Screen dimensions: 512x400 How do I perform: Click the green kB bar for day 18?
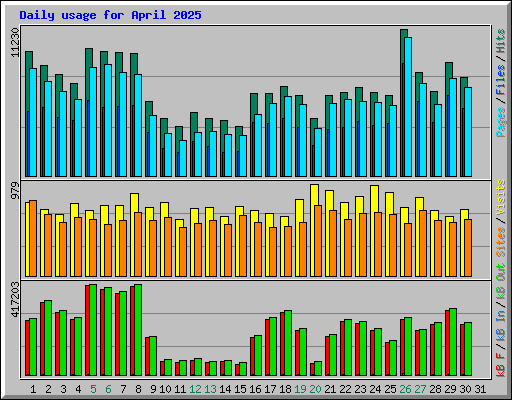pyautogui.click(x=288, y=343)
